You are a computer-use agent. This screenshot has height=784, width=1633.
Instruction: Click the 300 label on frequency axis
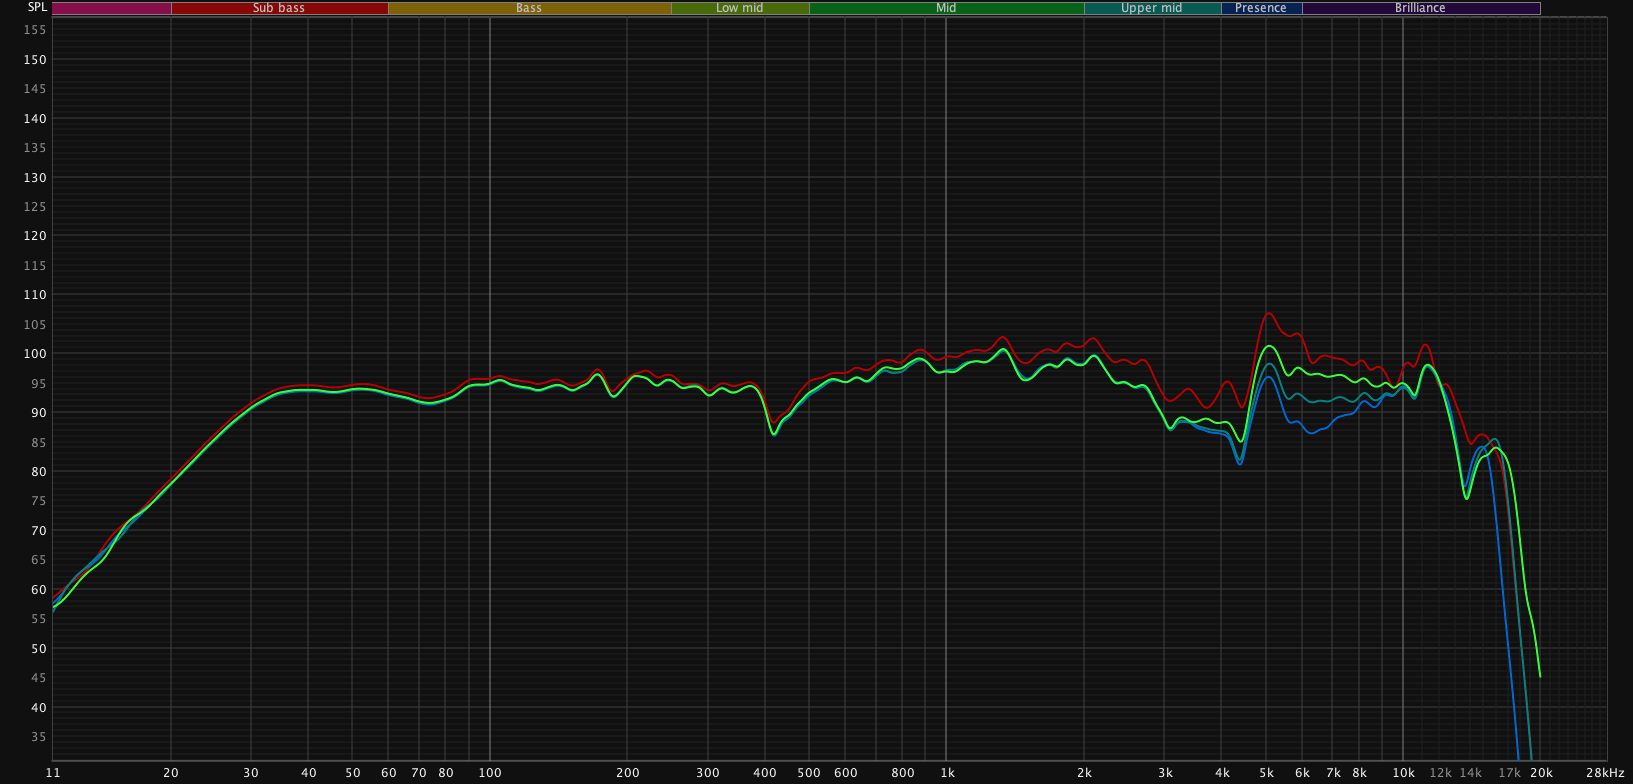[x=708, y=773]
